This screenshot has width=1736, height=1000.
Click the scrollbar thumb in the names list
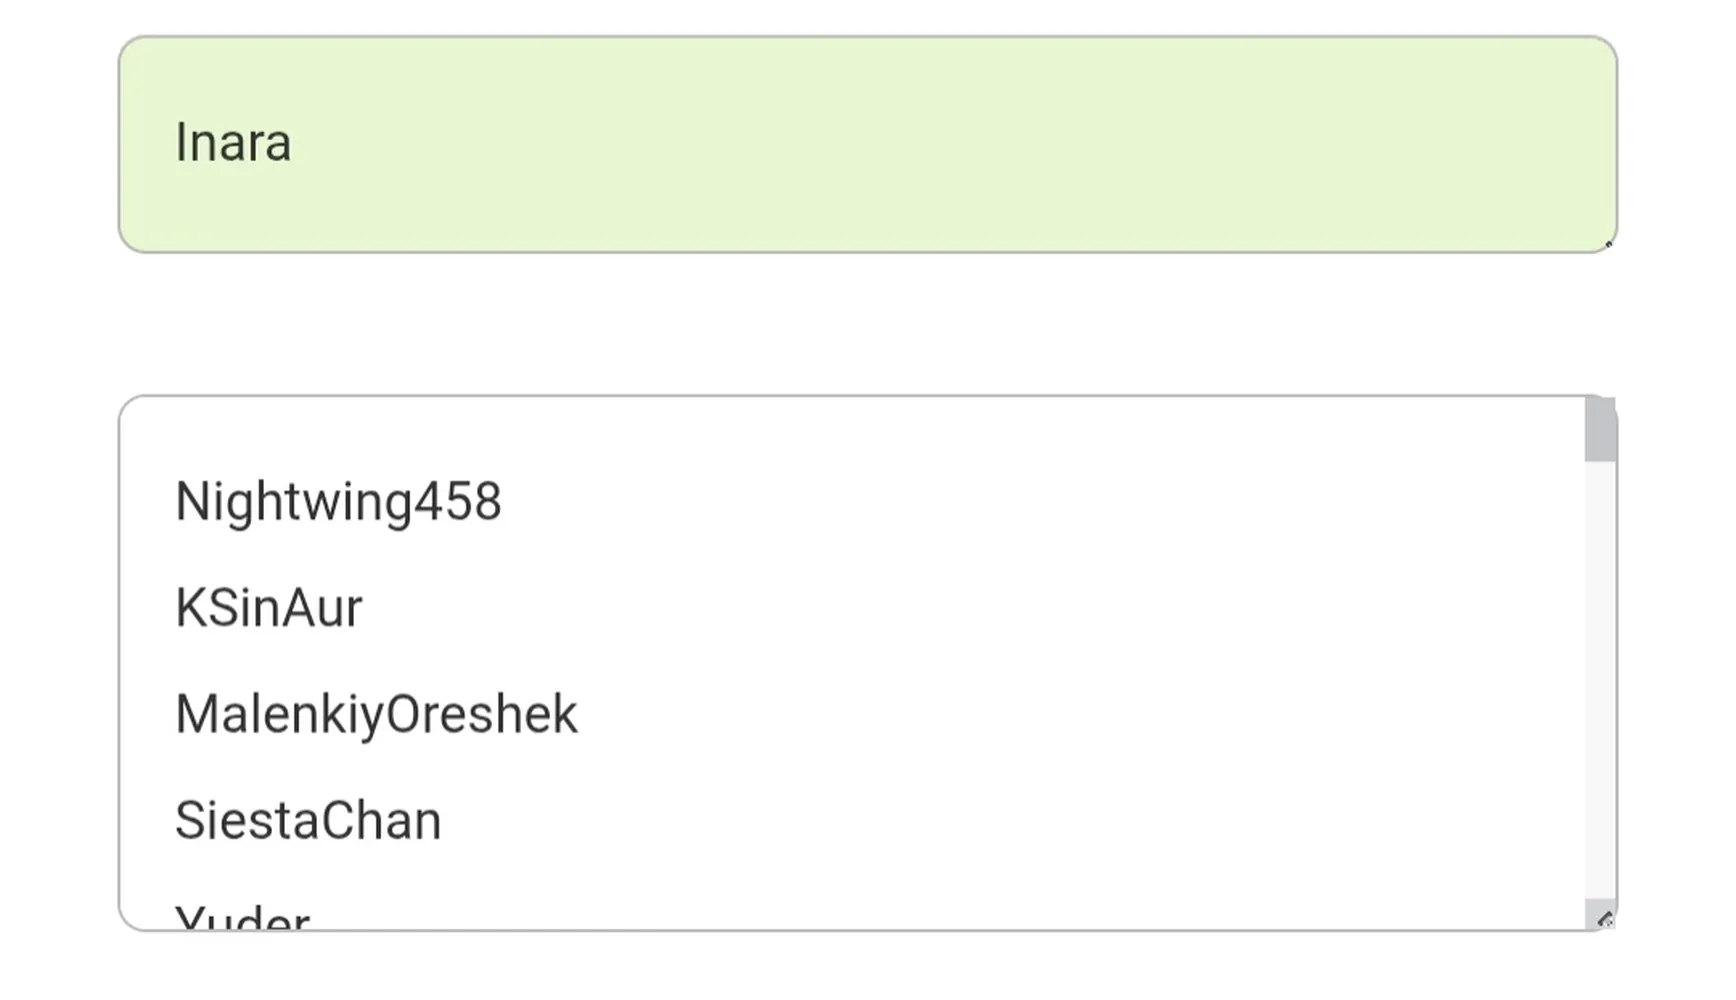(1600, 429)
